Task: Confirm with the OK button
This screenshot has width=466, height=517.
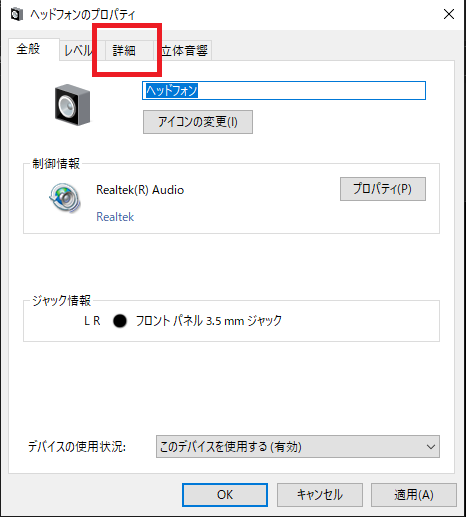Action: [225, 495]
